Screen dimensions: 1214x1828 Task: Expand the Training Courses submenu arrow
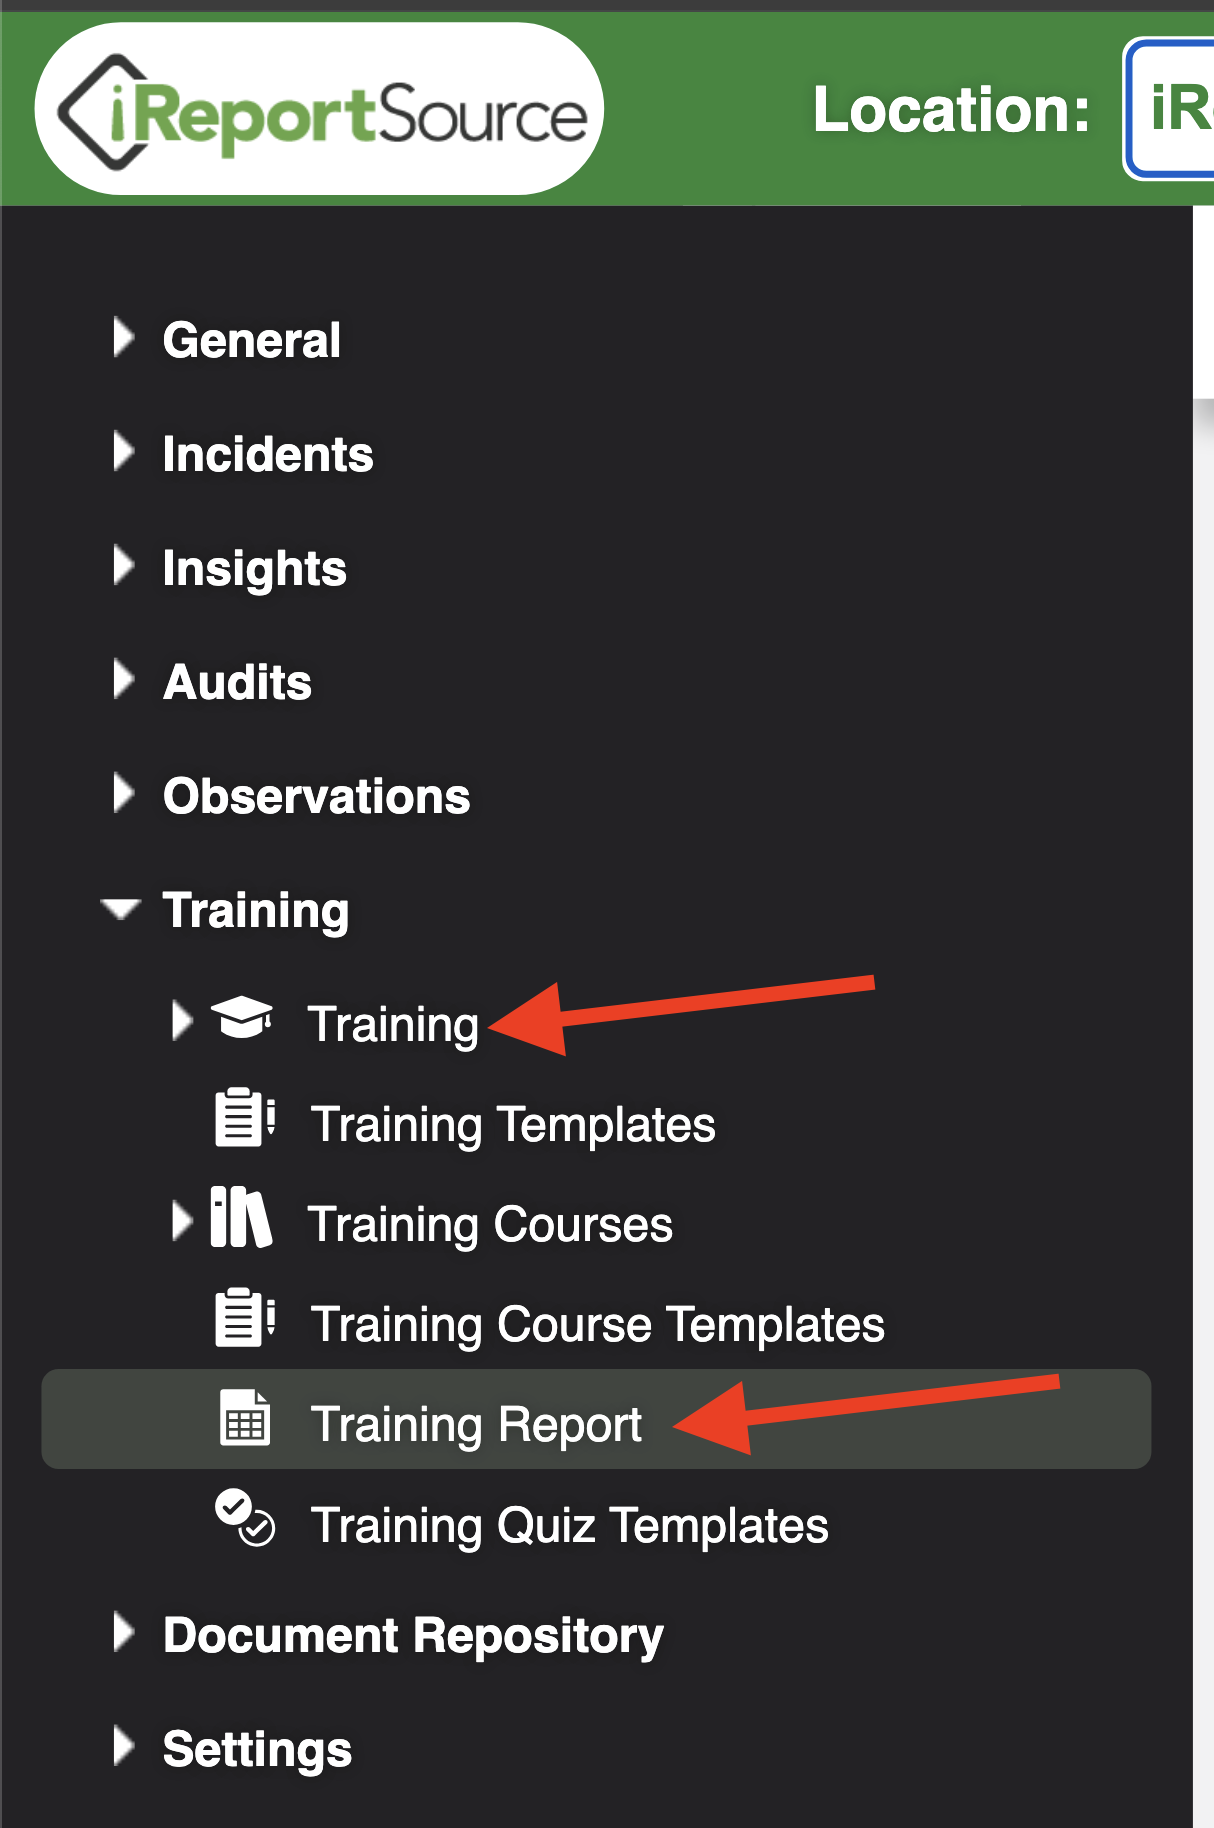click(x=182, y=1222)
